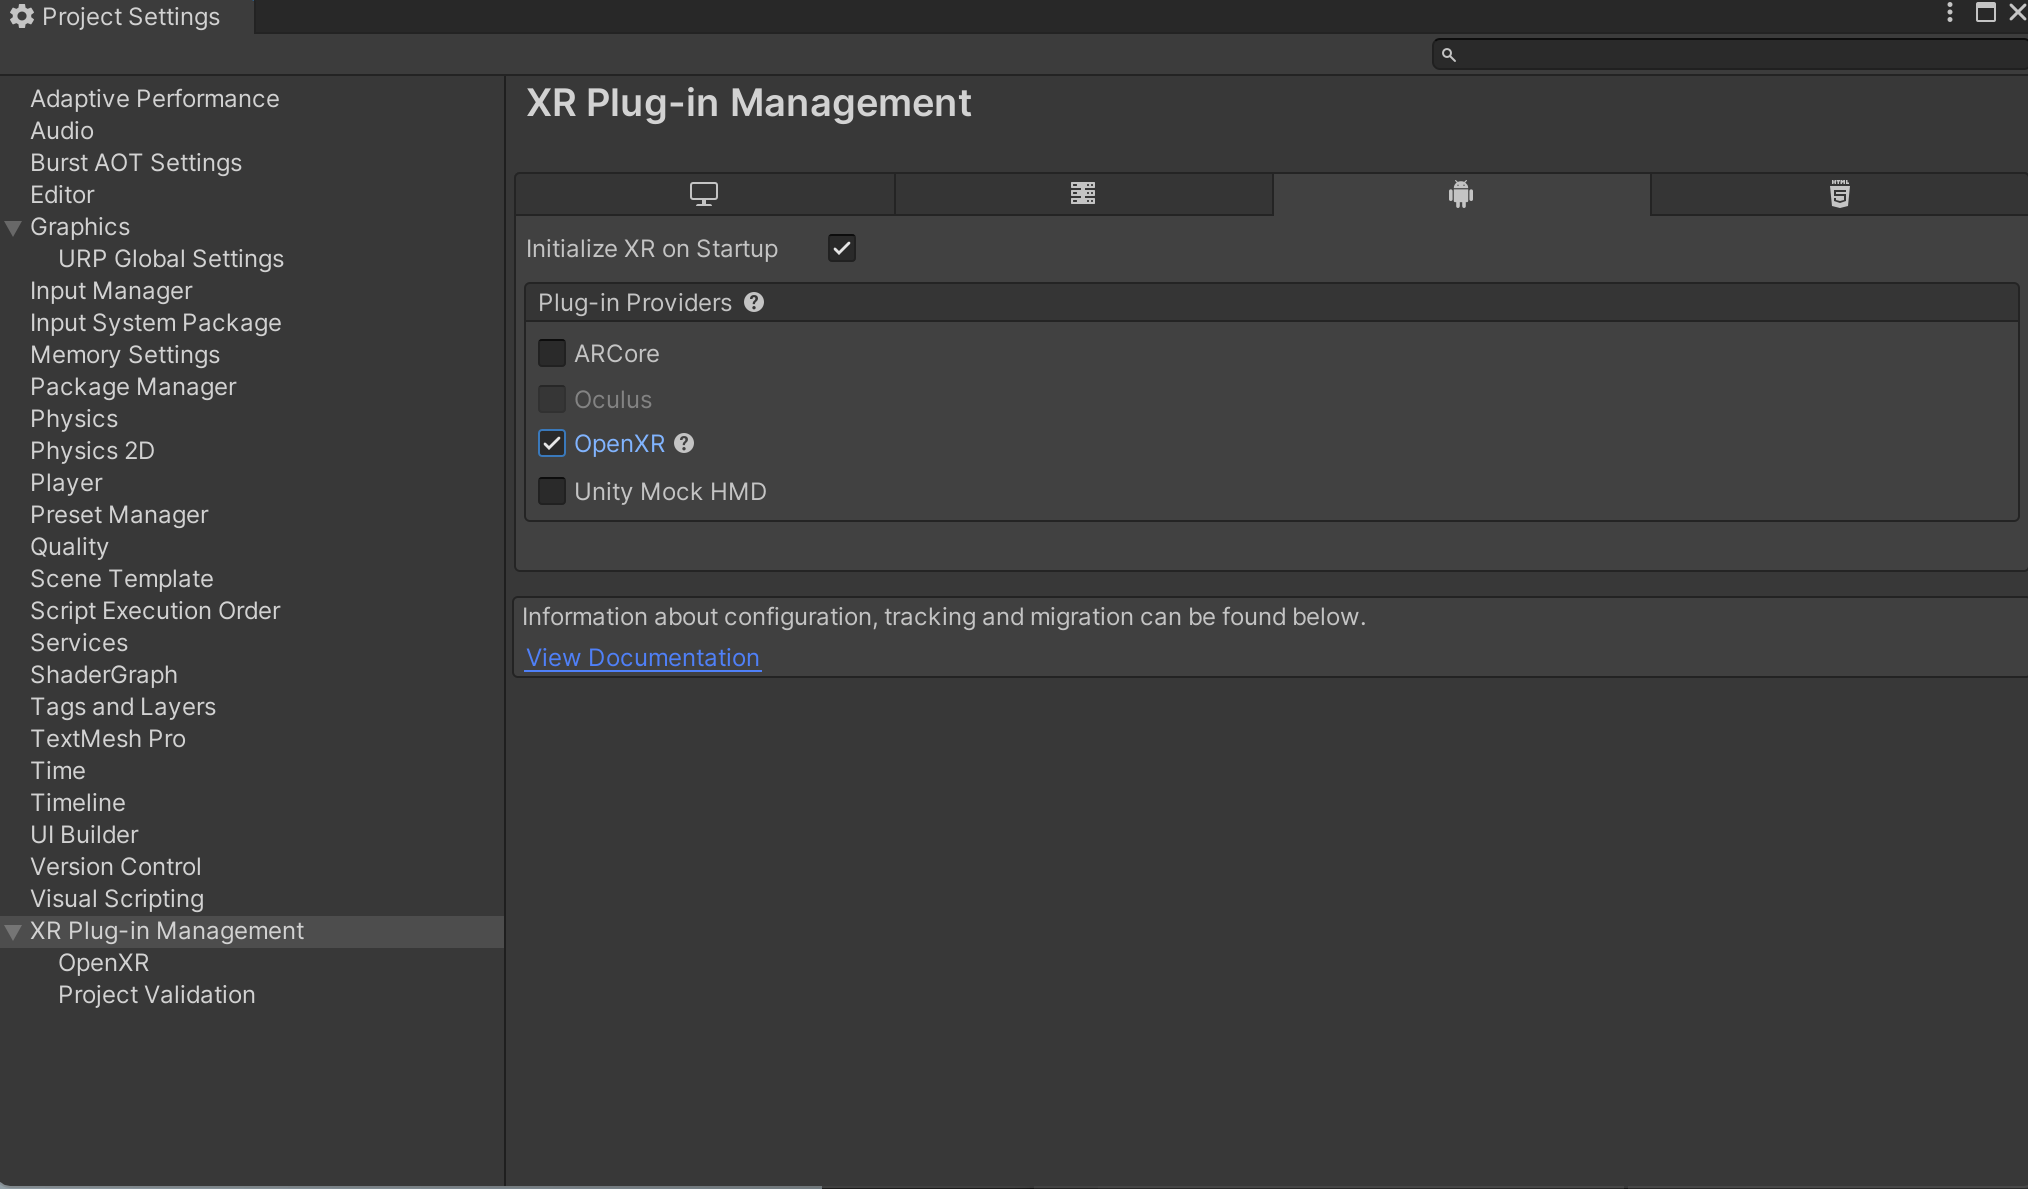Collapse the XR Plug-in Management tree arrow
This screenshot has height=1189, width=2028.
point(14,932)
